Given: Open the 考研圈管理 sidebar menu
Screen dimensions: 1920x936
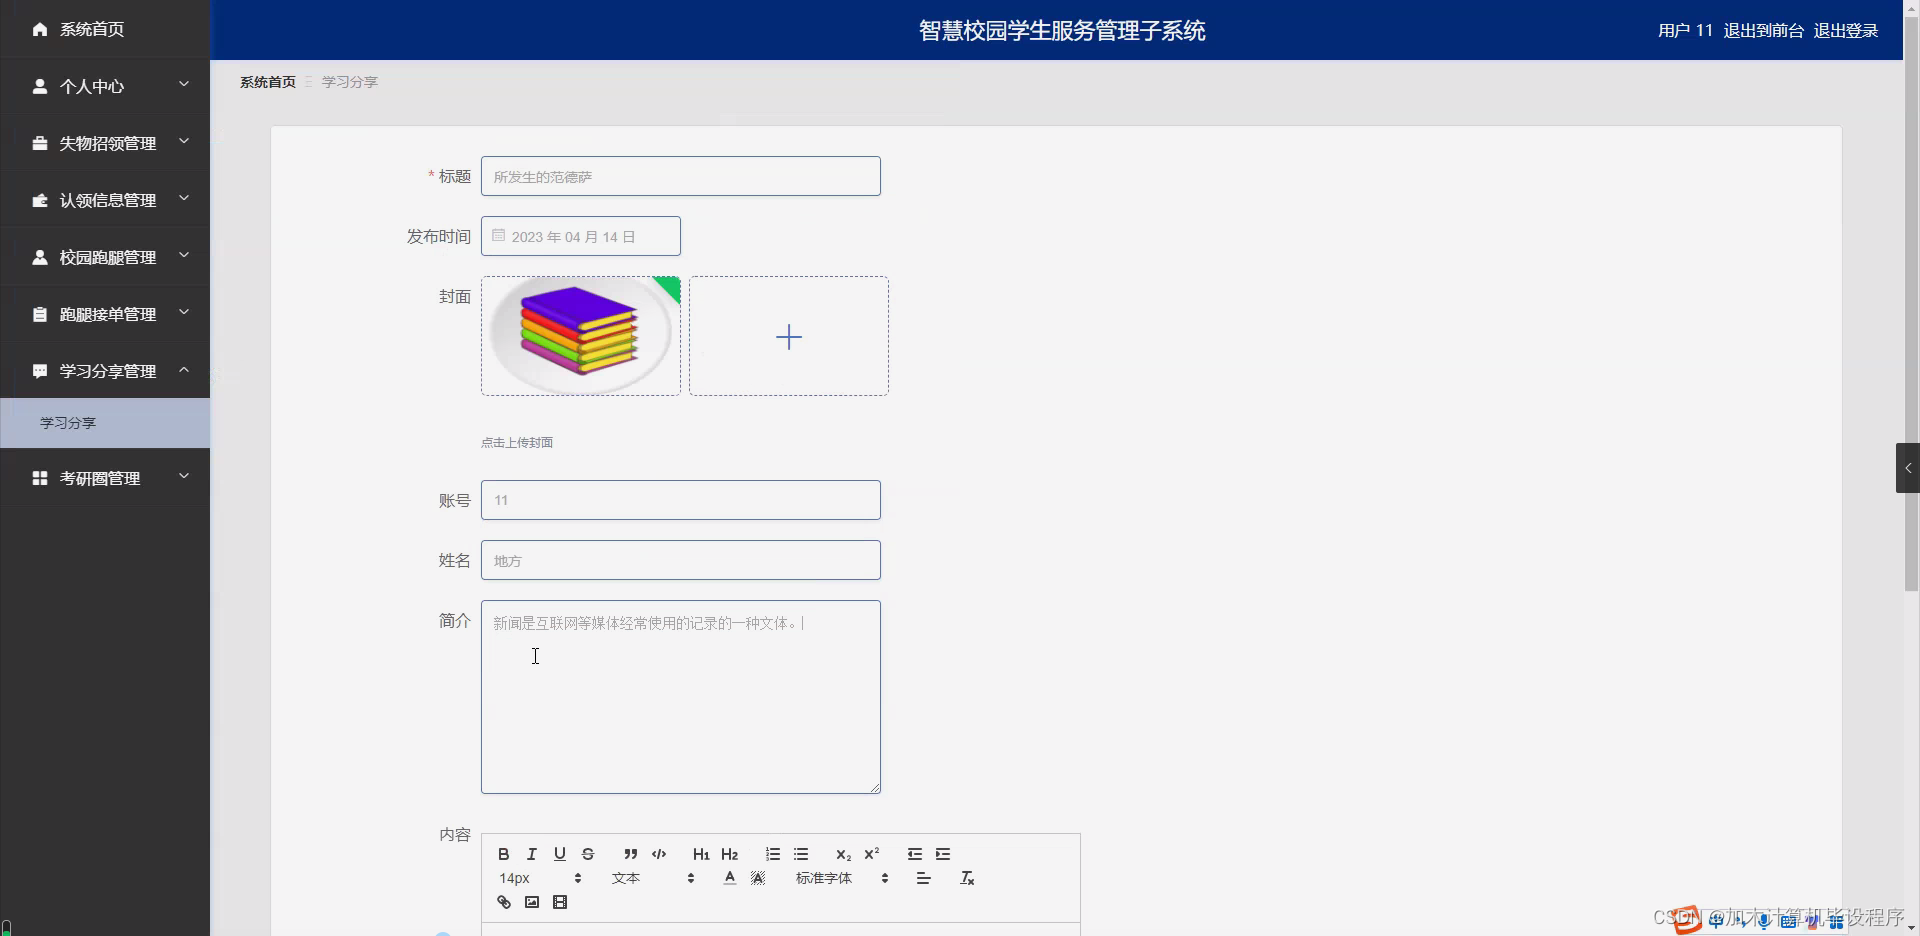Looking at the screenshot, I should click(x=100, y=477).
